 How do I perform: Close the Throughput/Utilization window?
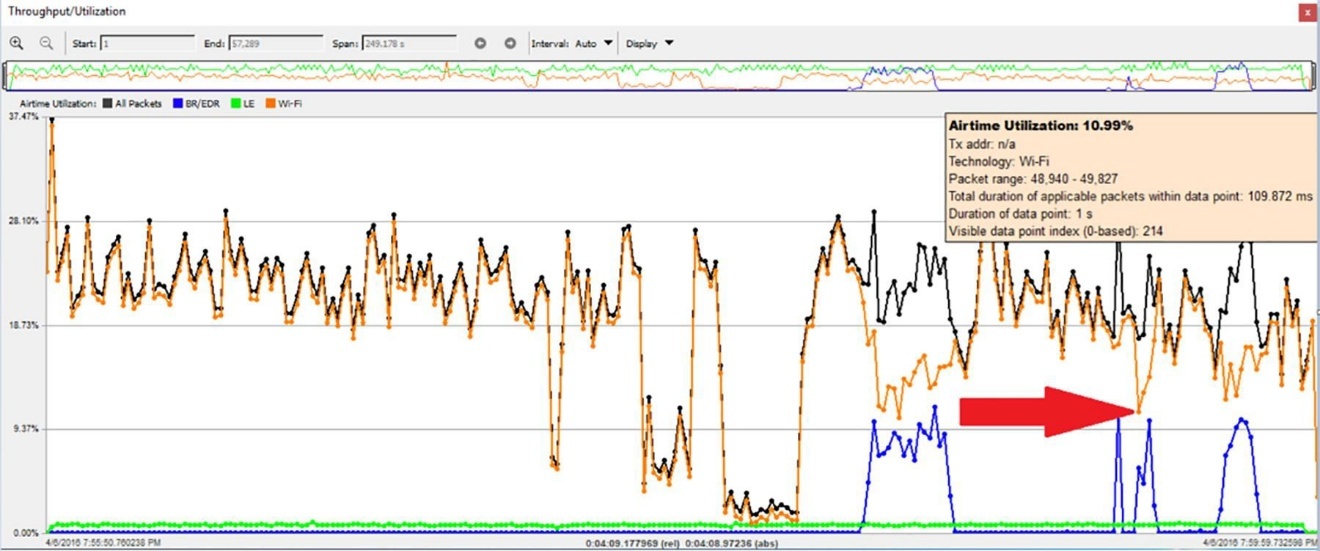[1305, 12]
